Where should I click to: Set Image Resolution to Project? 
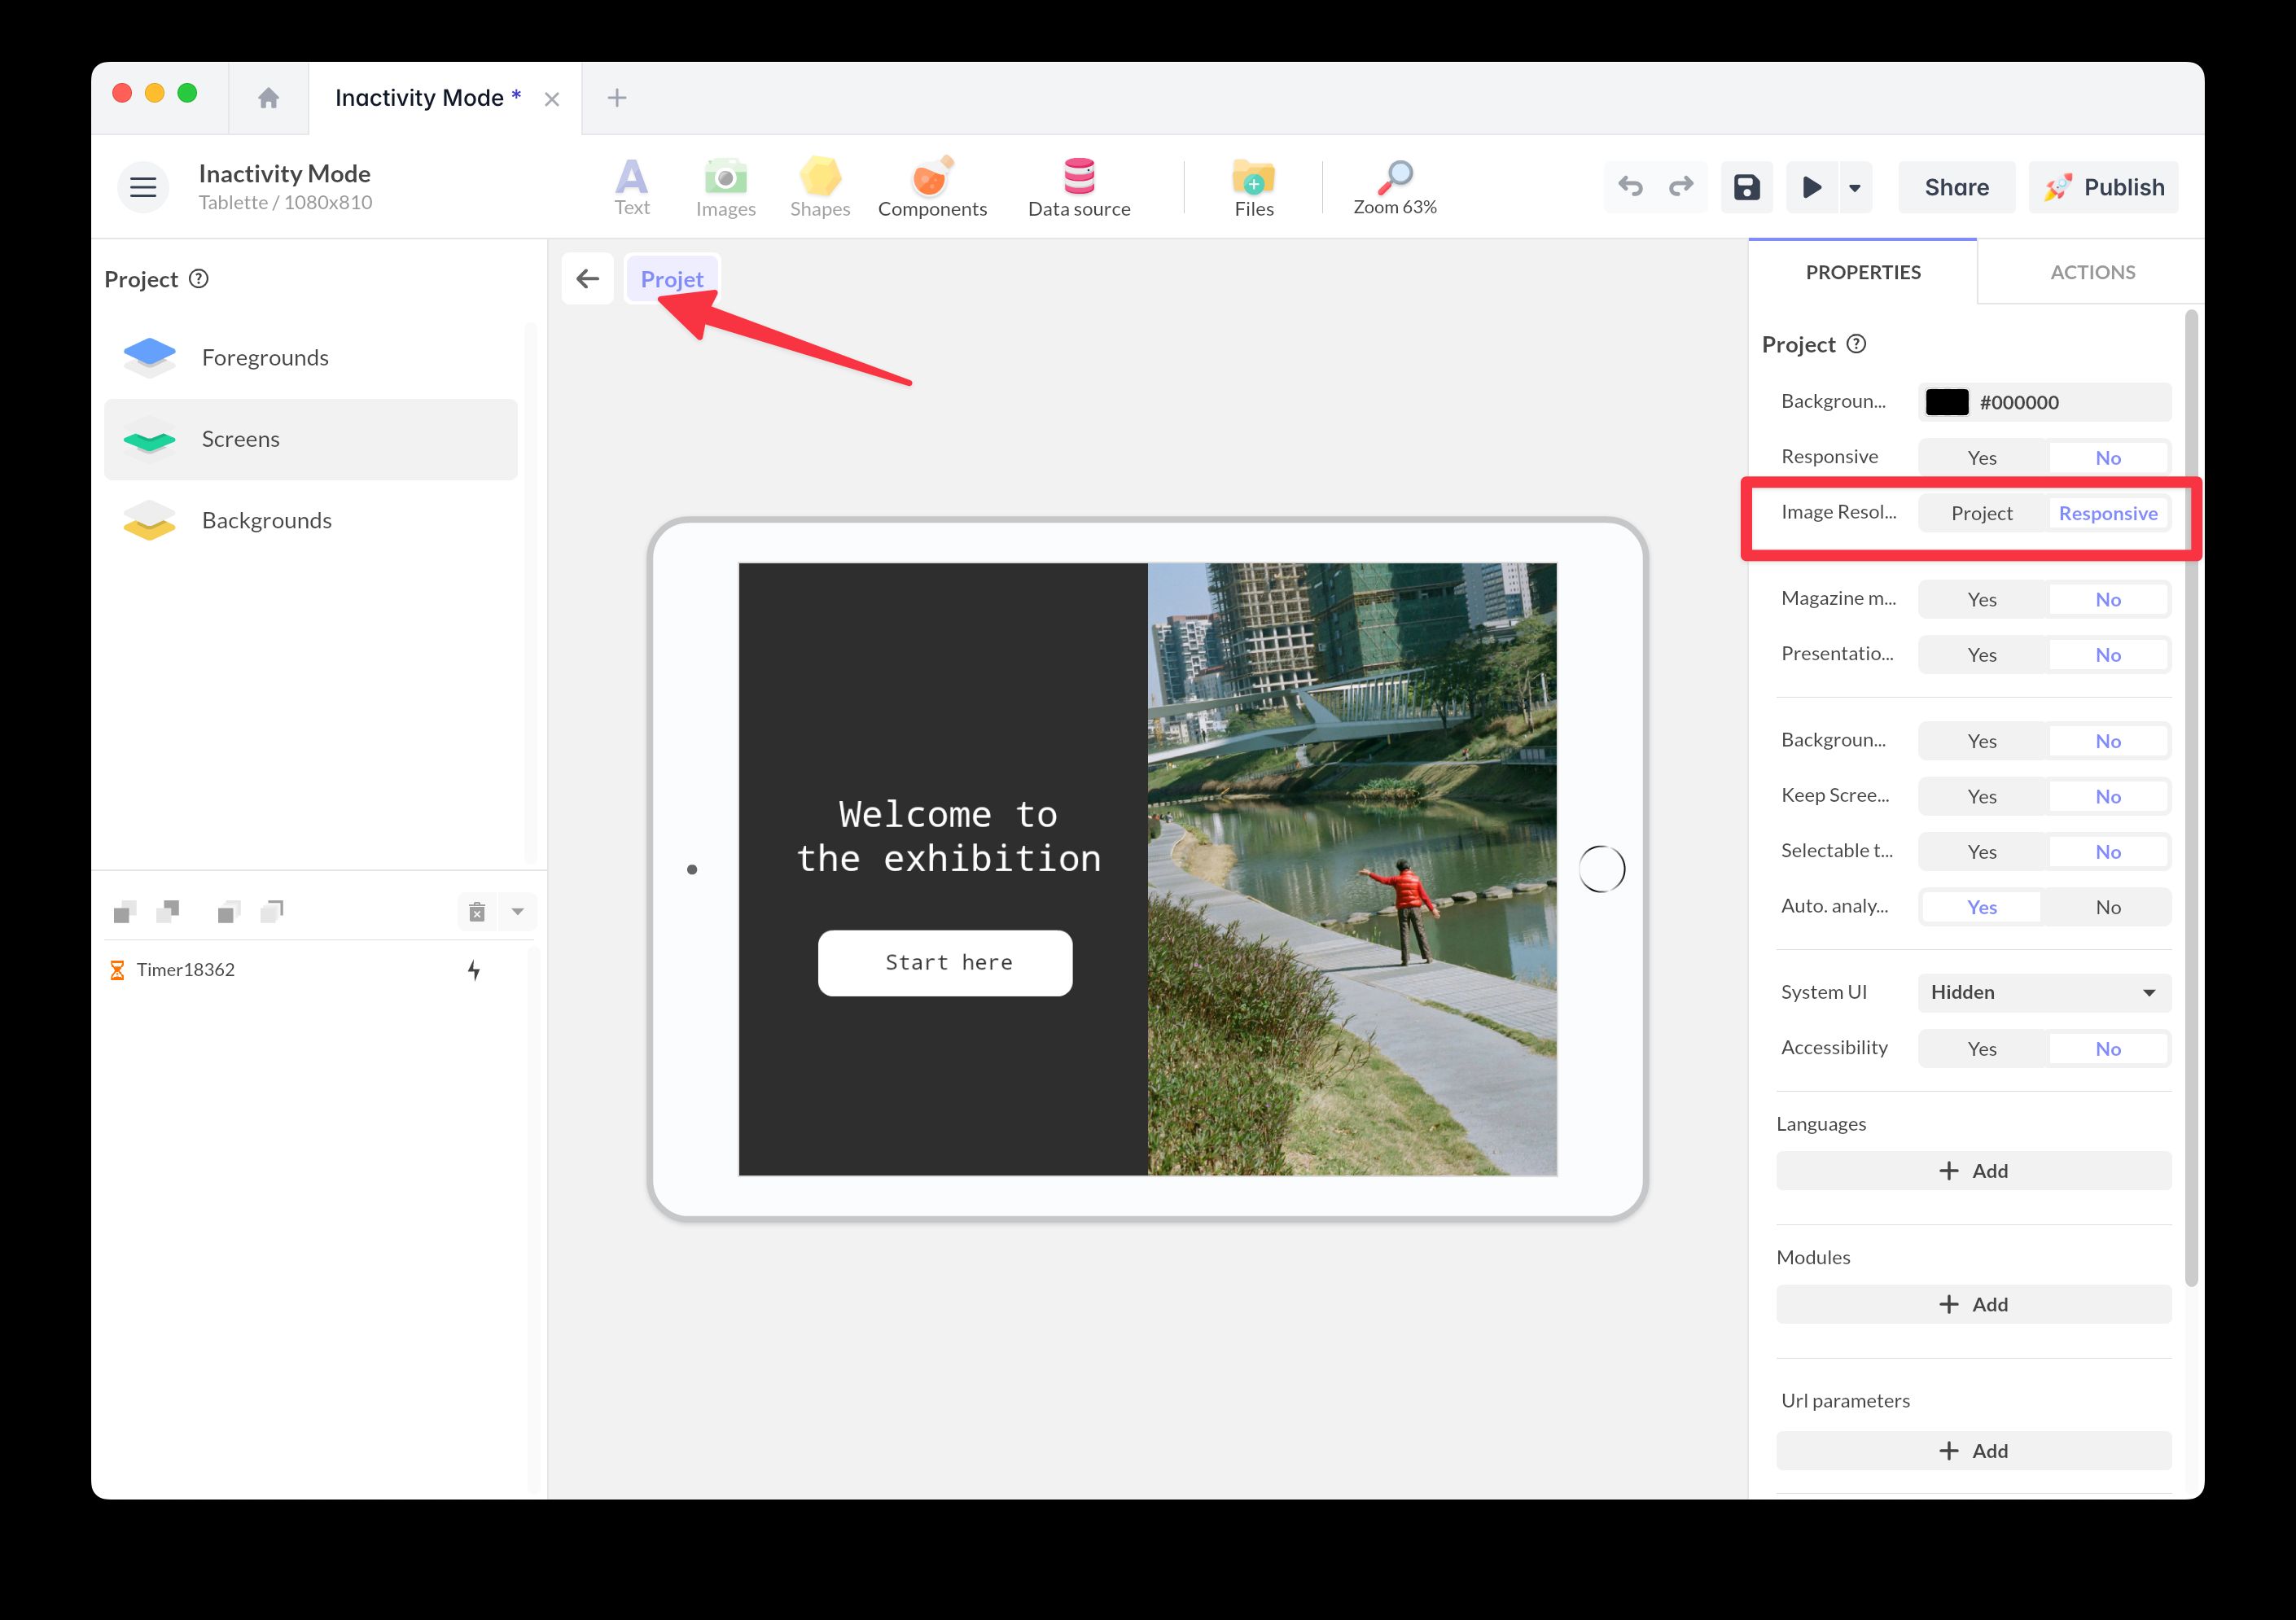tap(1981, 514)
